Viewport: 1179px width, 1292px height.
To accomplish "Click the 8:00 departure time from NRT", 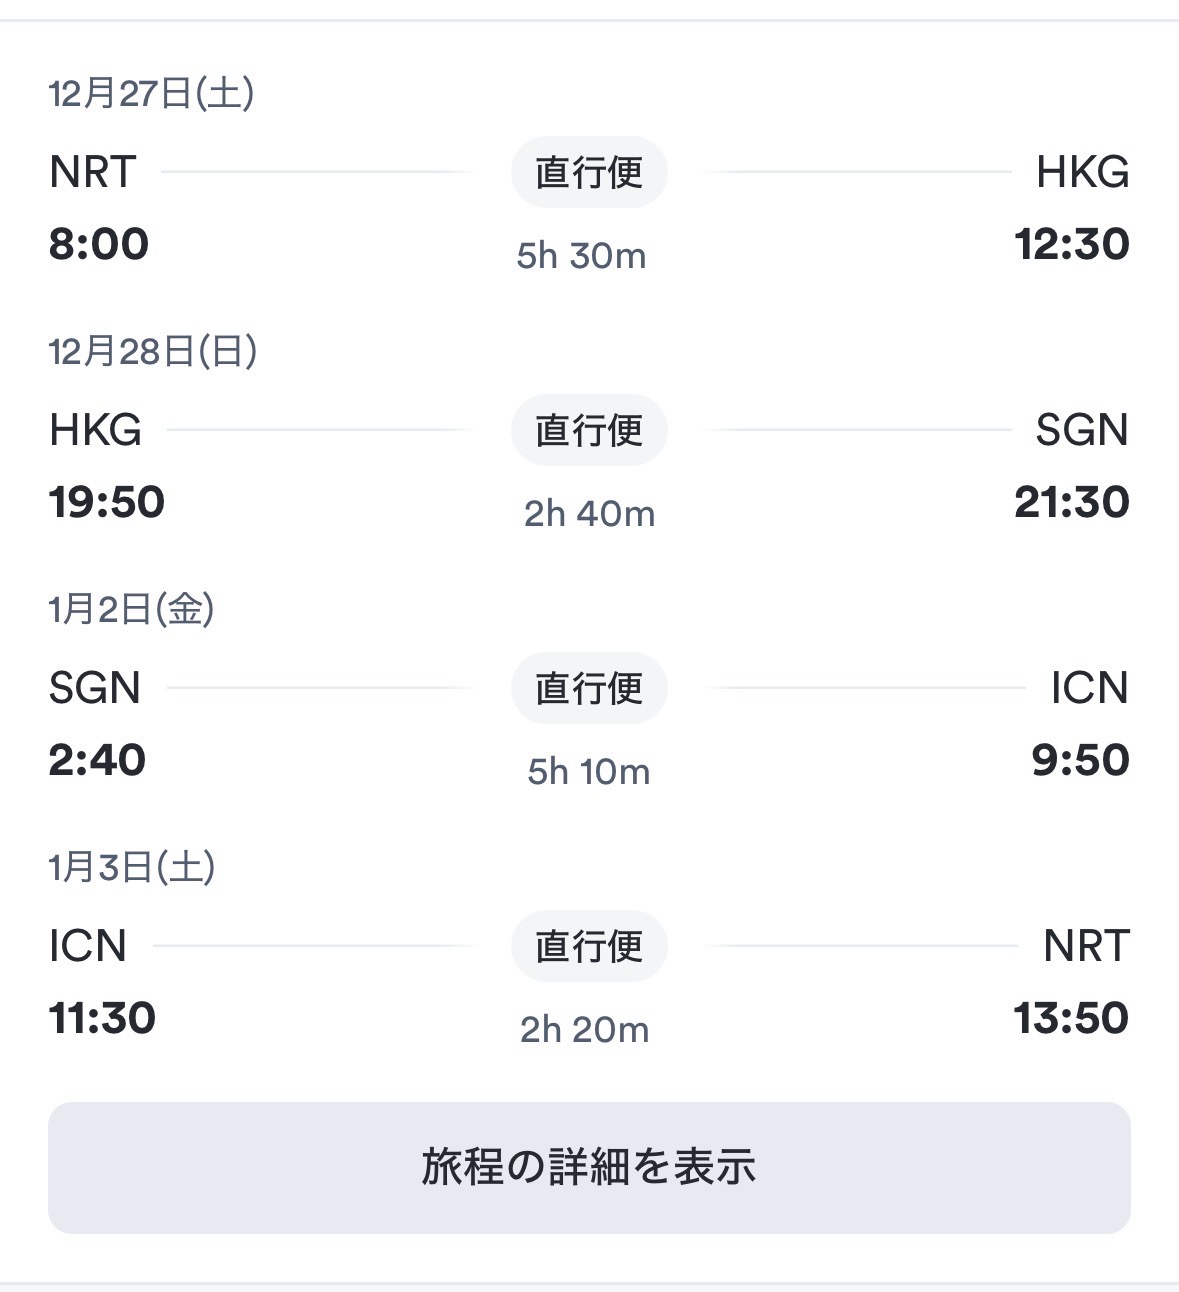I will click(99, 244).
